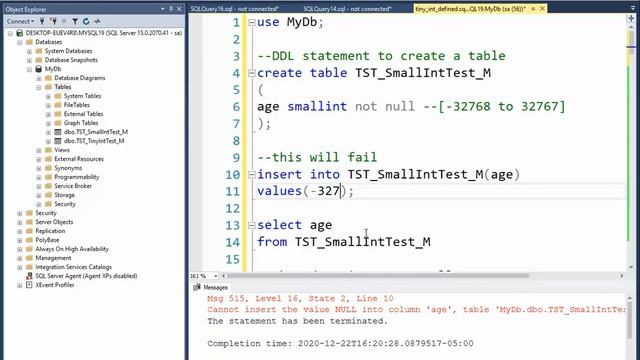Collapse the select age code block
Image resolution: width=640 pixels, height=360 pixels.
251,225
